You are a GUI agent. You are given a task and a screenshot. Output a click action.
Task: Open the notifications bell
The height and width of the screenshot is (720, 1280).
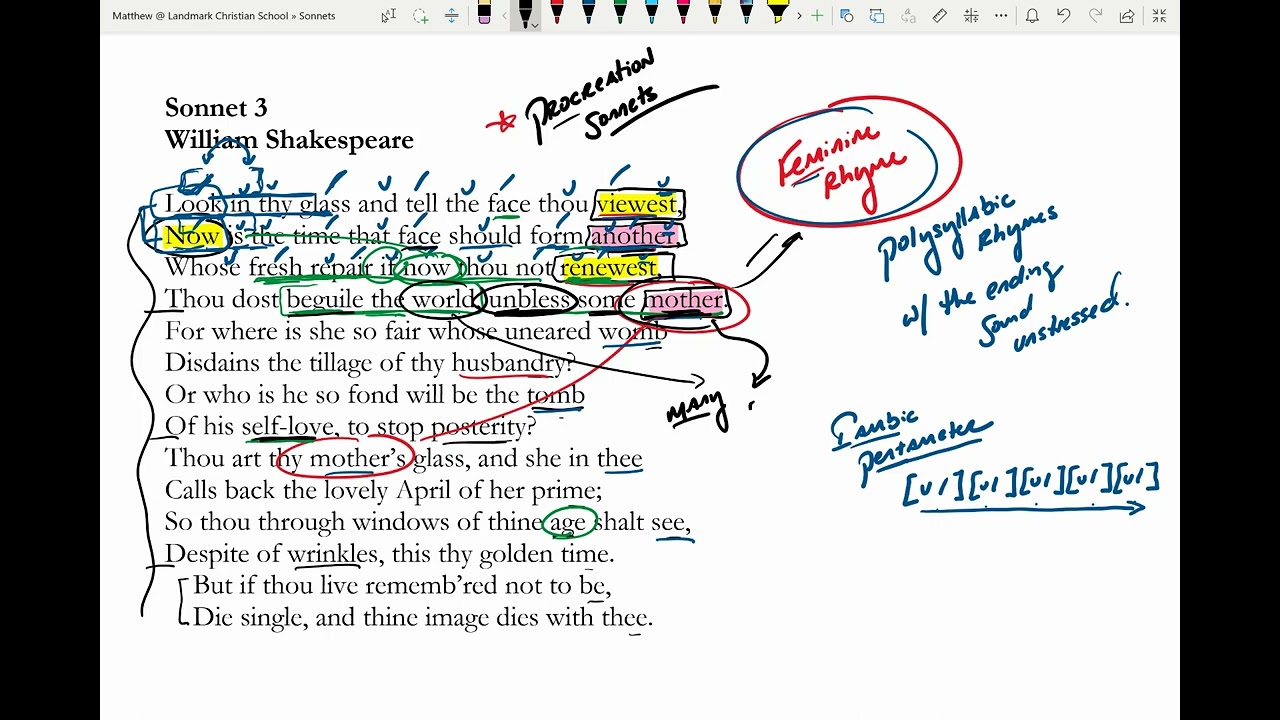click(x=1032, y=16)
